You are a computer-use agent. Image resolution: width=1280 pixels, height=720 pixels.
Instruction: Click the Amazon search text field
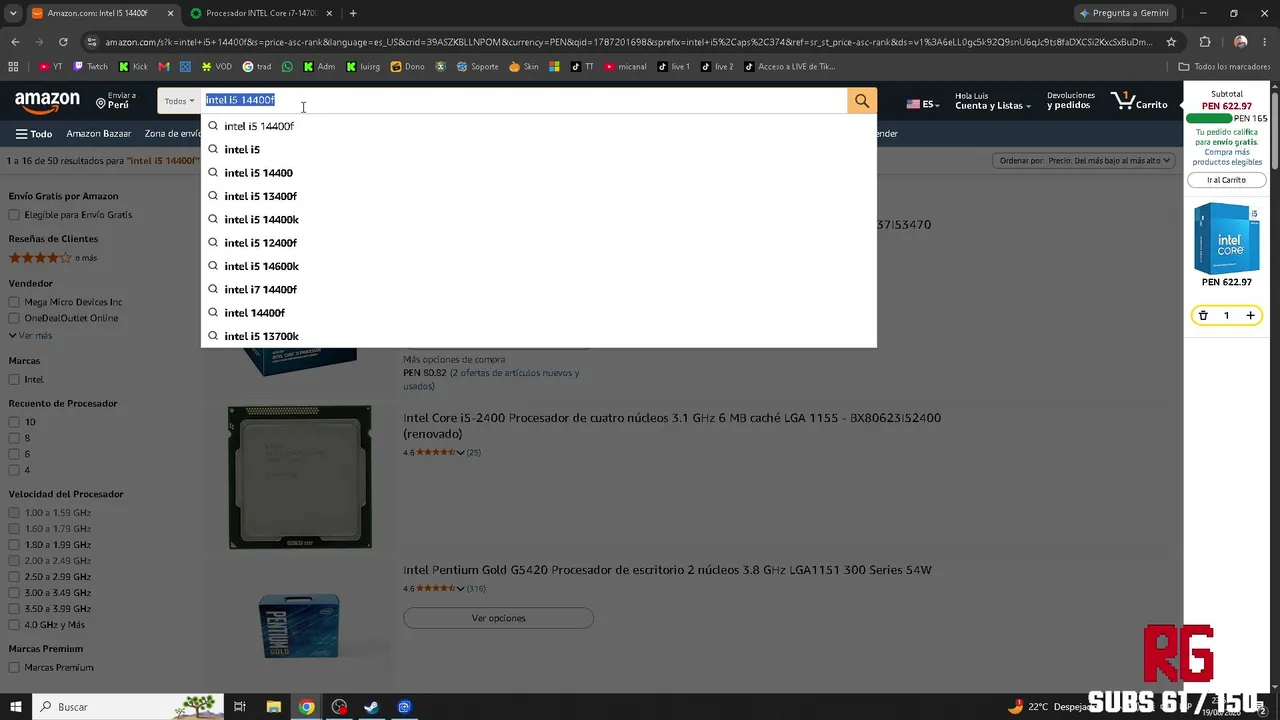point(524,101)
